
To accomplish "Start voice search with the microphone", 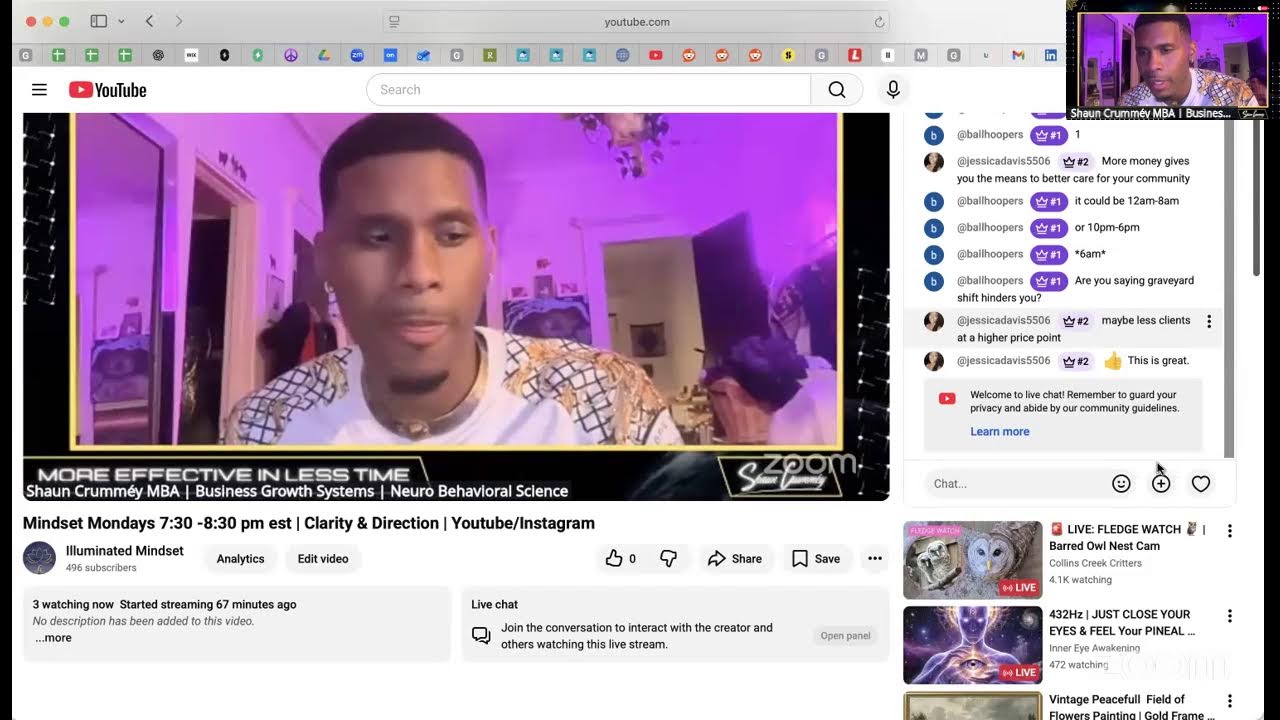I will (x=893, y=90).
